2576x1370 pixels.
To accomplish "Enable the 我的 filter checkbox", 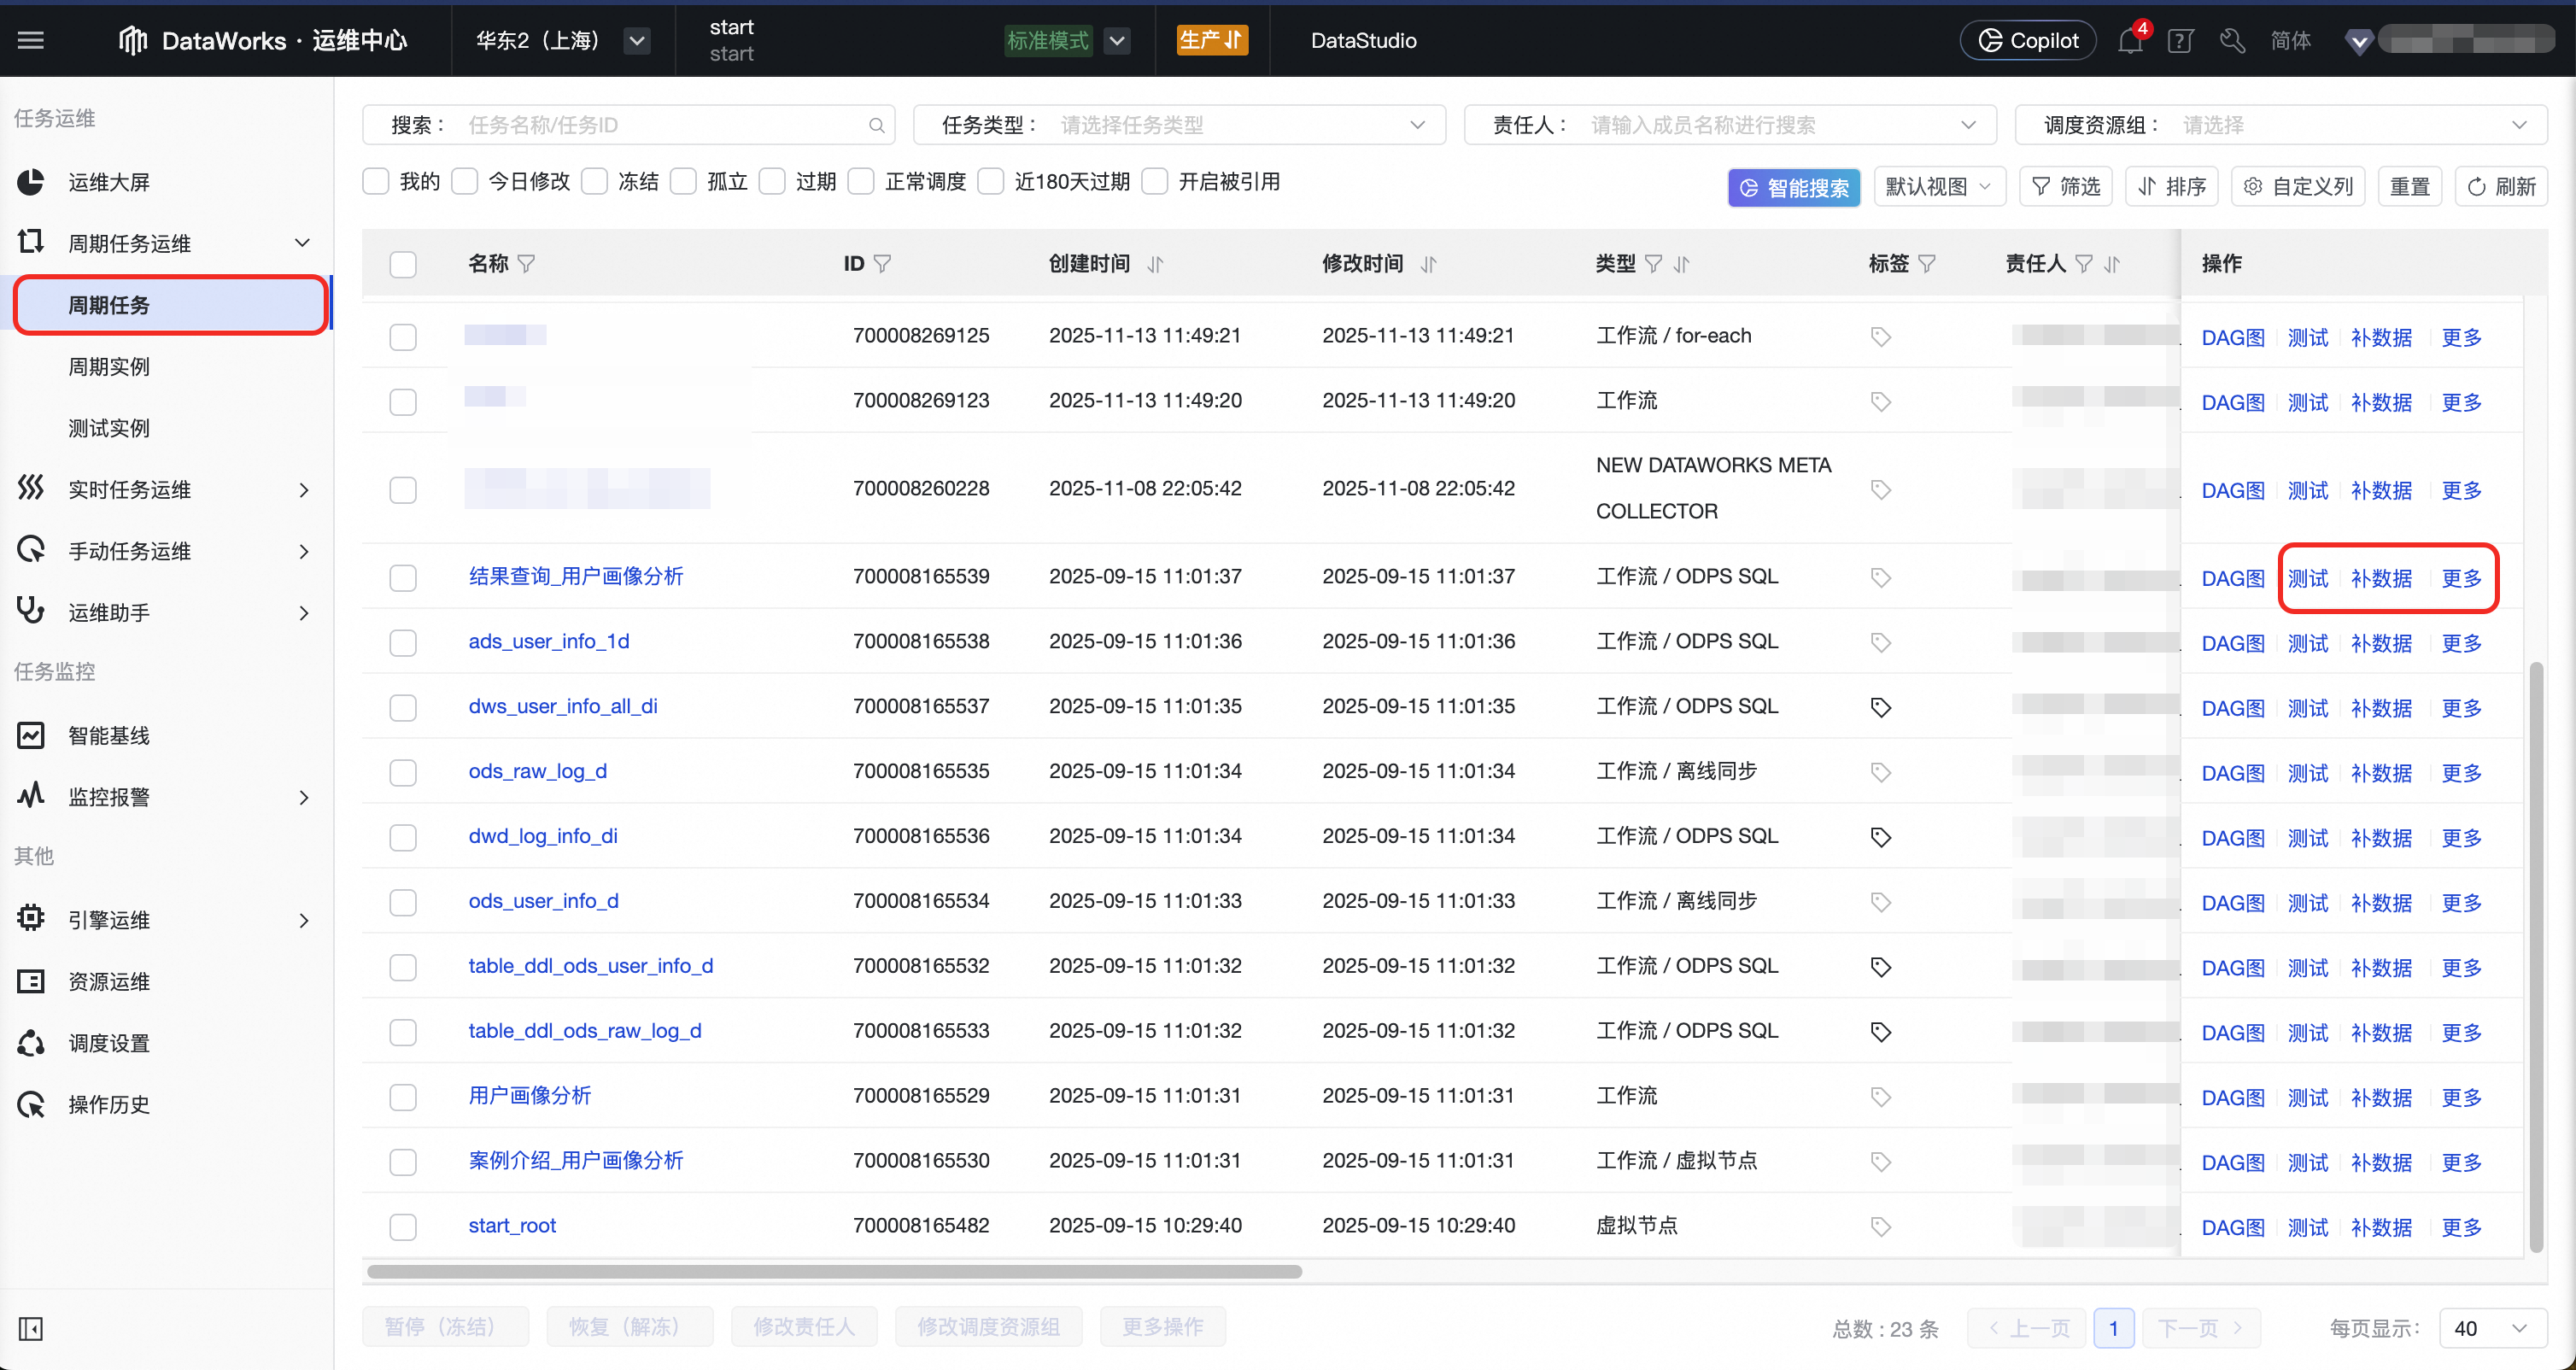I will pyautogui.click(x=376, y=182).
